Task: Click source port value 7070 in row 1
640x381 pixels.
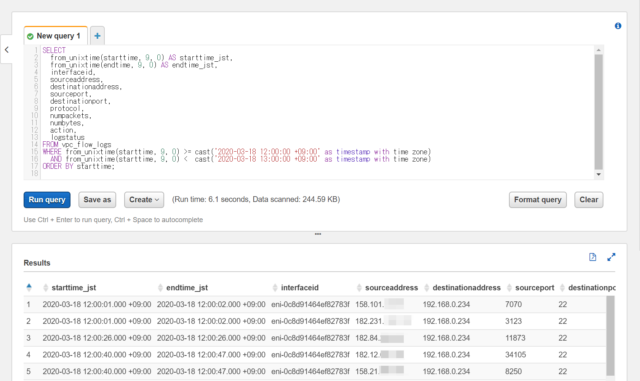Action: pyautogui.click(x=513, y=304)
